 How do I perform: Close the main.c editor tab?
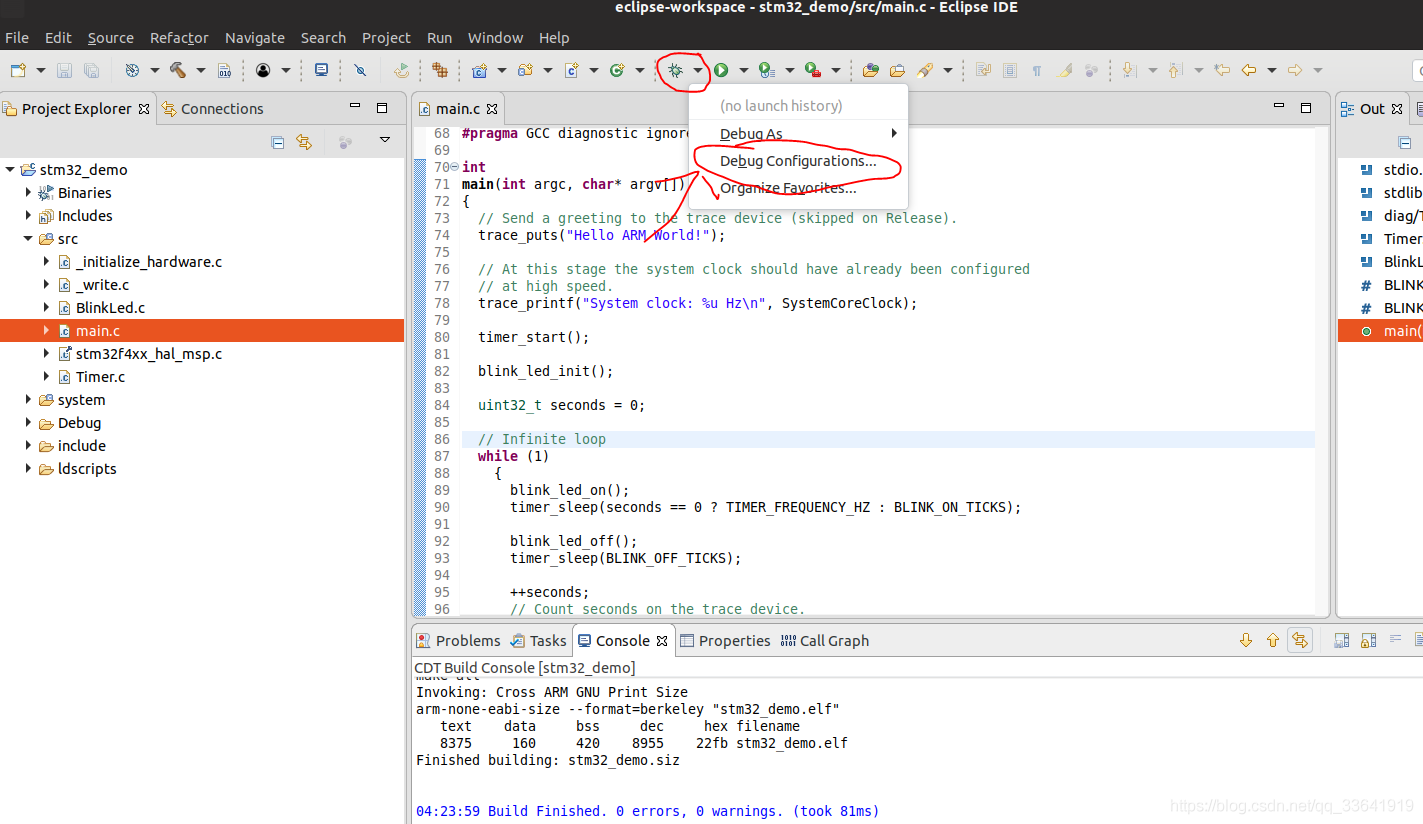click(x=492, y=109)
